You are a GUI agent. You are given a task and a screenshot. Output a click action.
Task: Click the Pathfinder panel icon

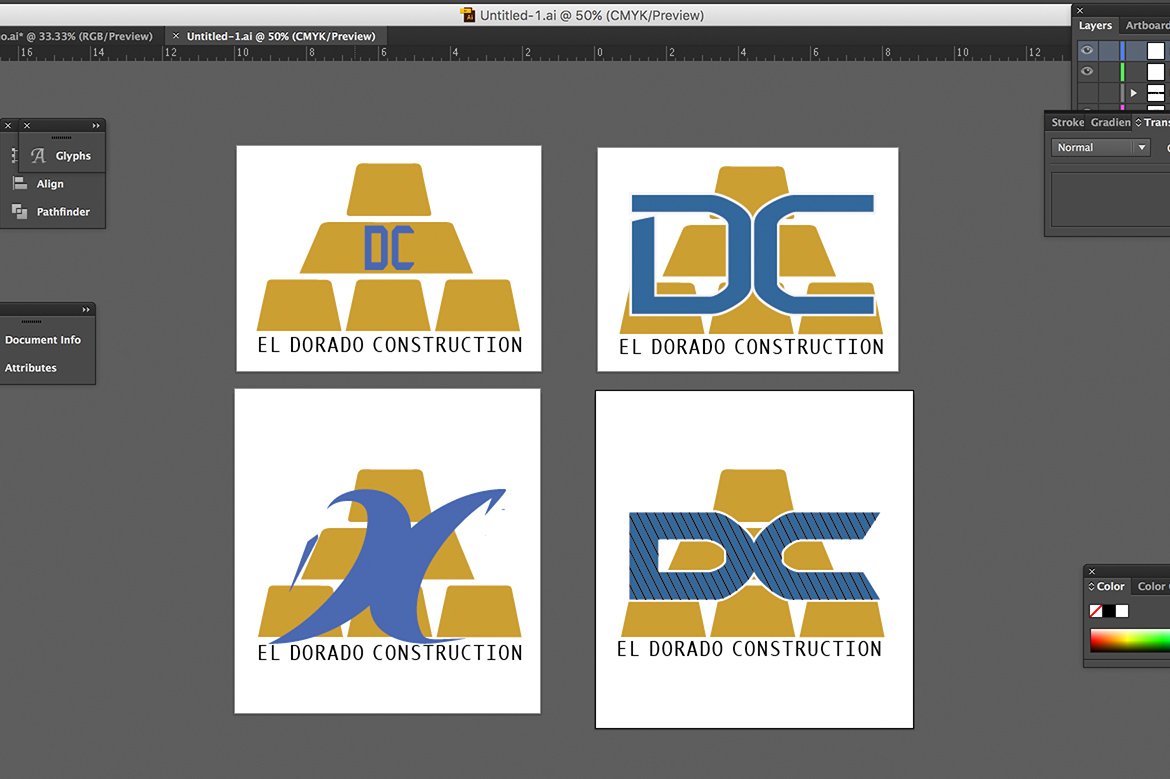(x=19, y=212)
